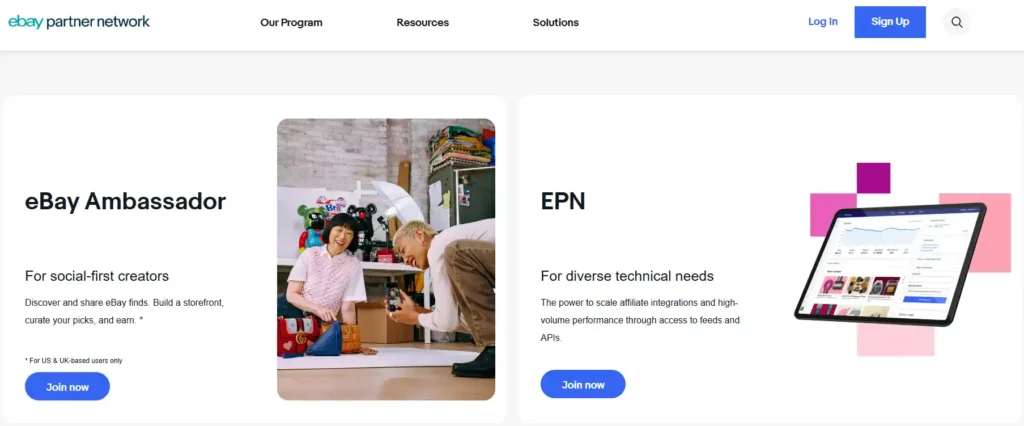This screenshot has width=1024, height=426.
Task: Open the Our Program menu
Action: click(x=291, y=22)
